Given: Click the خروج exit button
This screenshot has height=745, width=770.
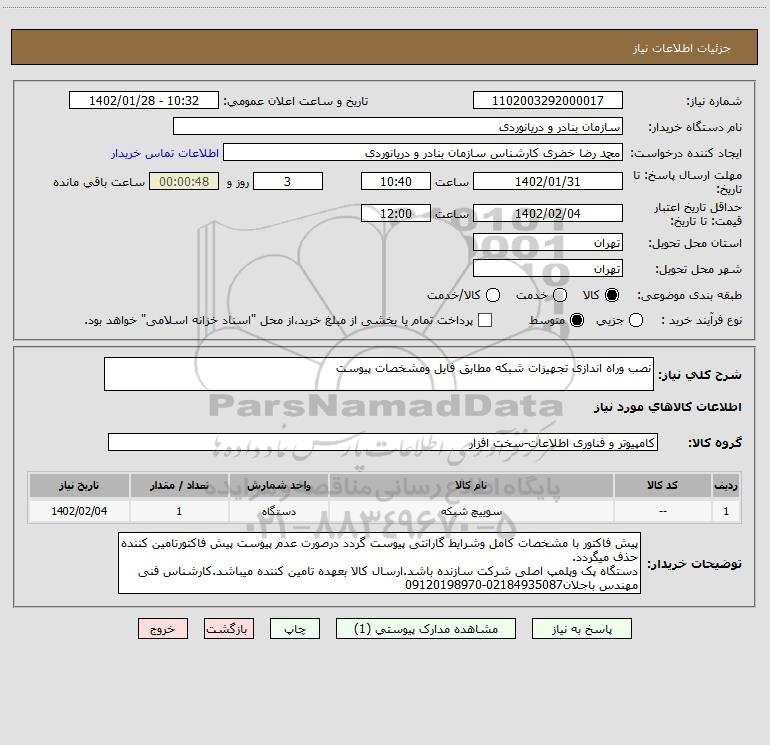Looking at the screenshot, I should click(x=163, y=629).
